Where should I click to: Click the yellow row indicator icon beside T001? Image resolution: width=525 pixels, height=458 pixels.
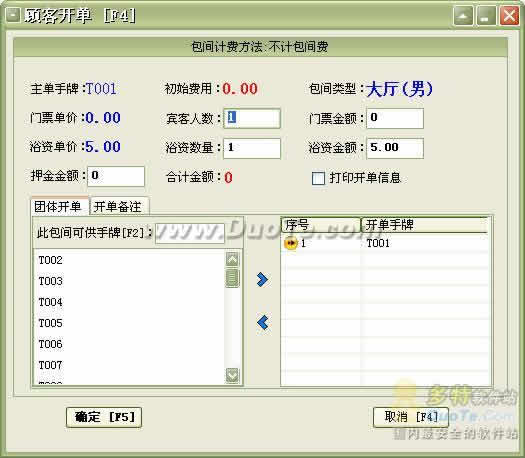pos(291,243)
